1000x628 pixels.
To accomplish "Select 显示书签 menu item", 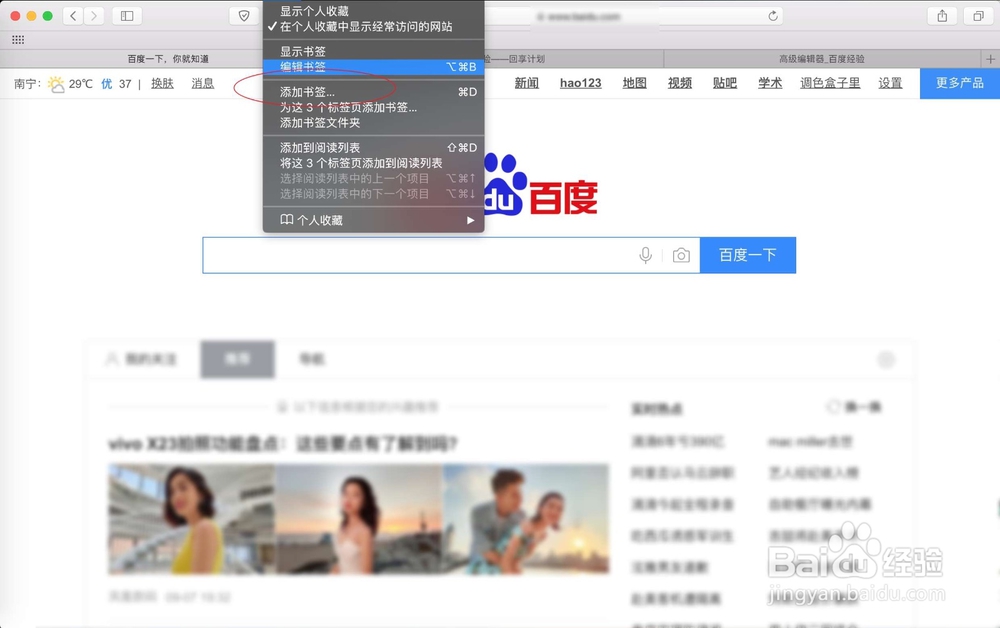I will (374, 51).
